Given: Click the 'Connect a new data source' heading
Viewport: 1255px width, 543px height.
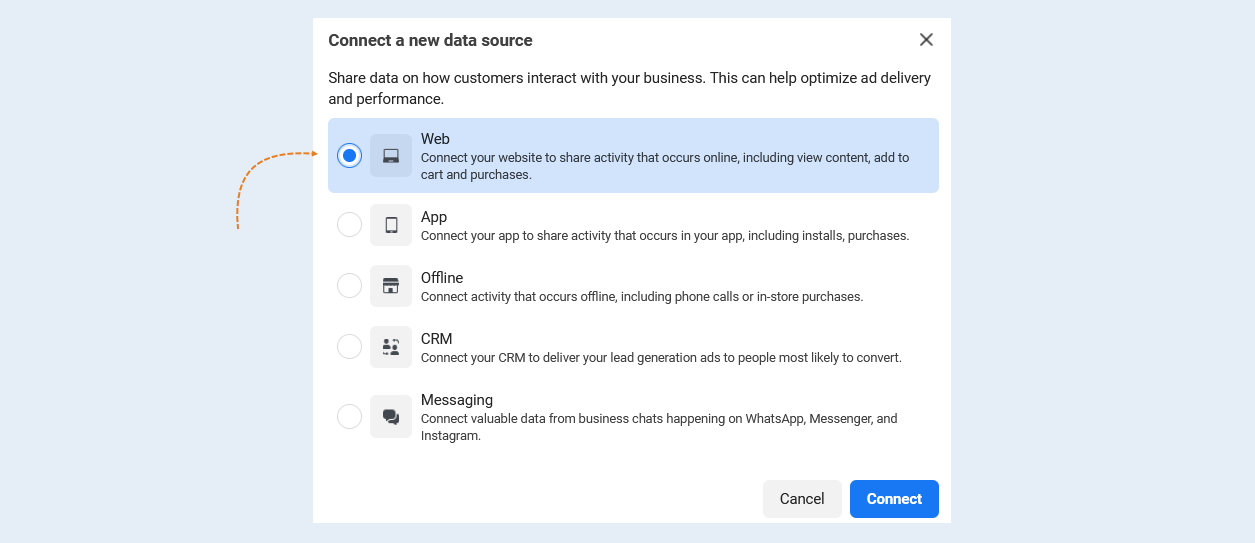Looking at the screenshot, I should (x=430, y=40).
